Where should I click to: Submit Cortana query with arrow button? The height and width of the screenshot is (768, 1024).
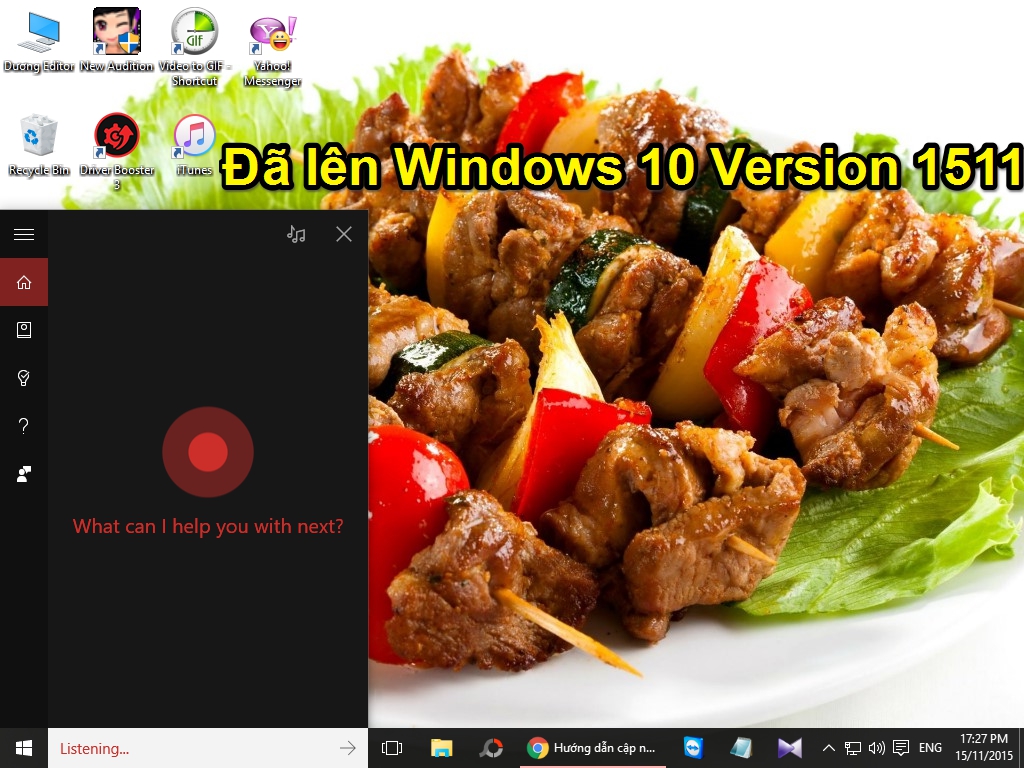coord(348,748)
